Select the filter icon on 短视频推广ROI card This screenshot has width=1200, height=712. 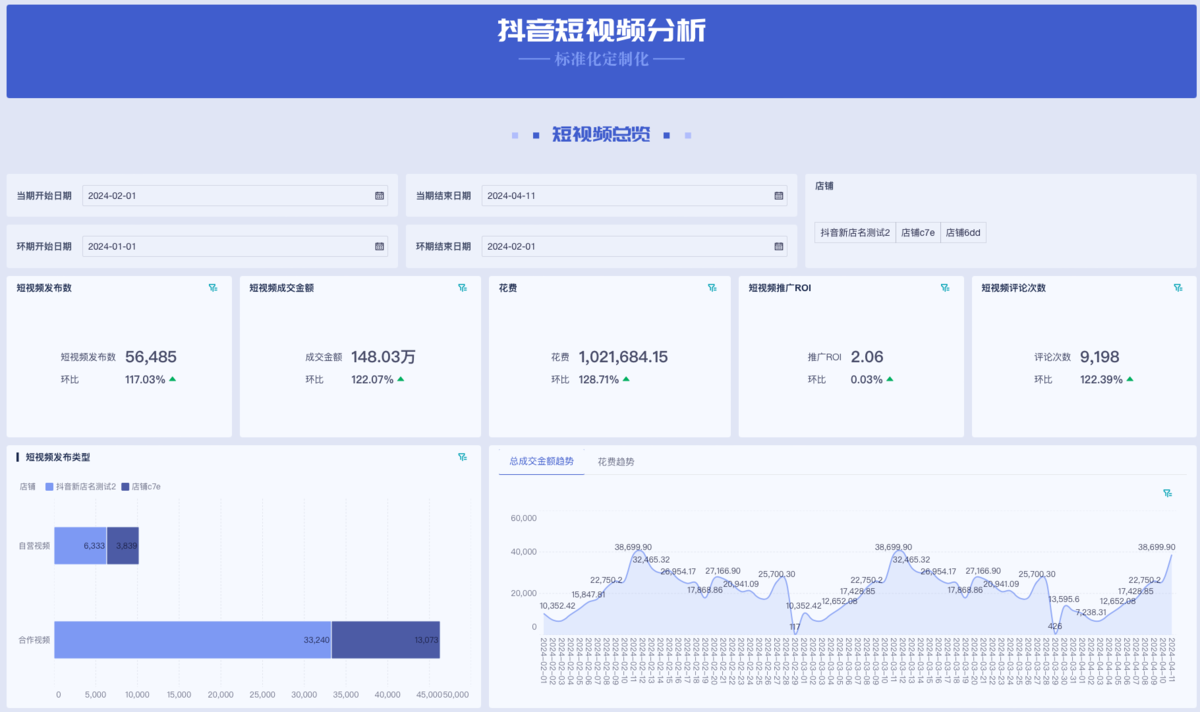pyautogui.click(x=945, y=287)
